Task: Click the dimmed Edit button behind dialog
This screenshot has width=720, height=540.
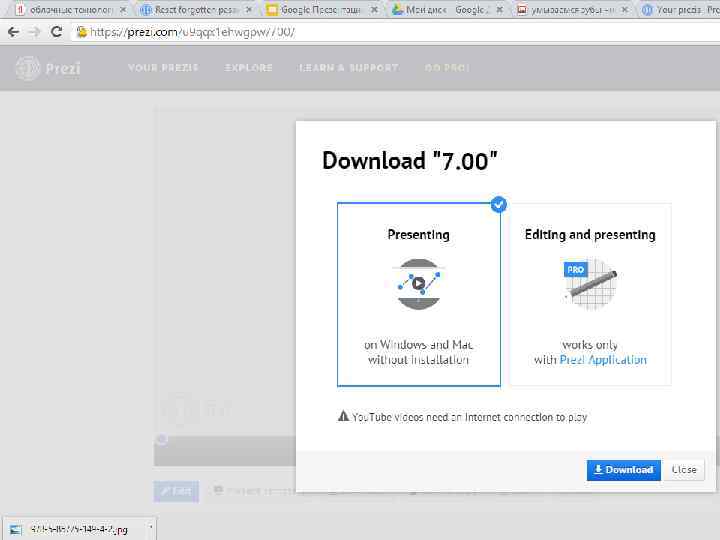Action: click(x=176, y=491)
